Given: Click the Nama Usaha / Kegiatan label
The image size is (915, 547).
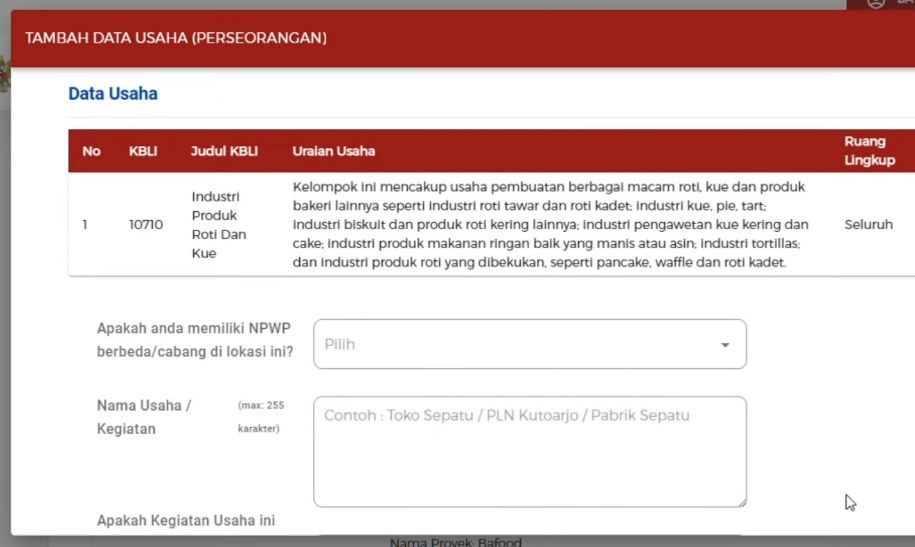Looking at the screenshot, I should pyautogui.click(x=144, y=417).
